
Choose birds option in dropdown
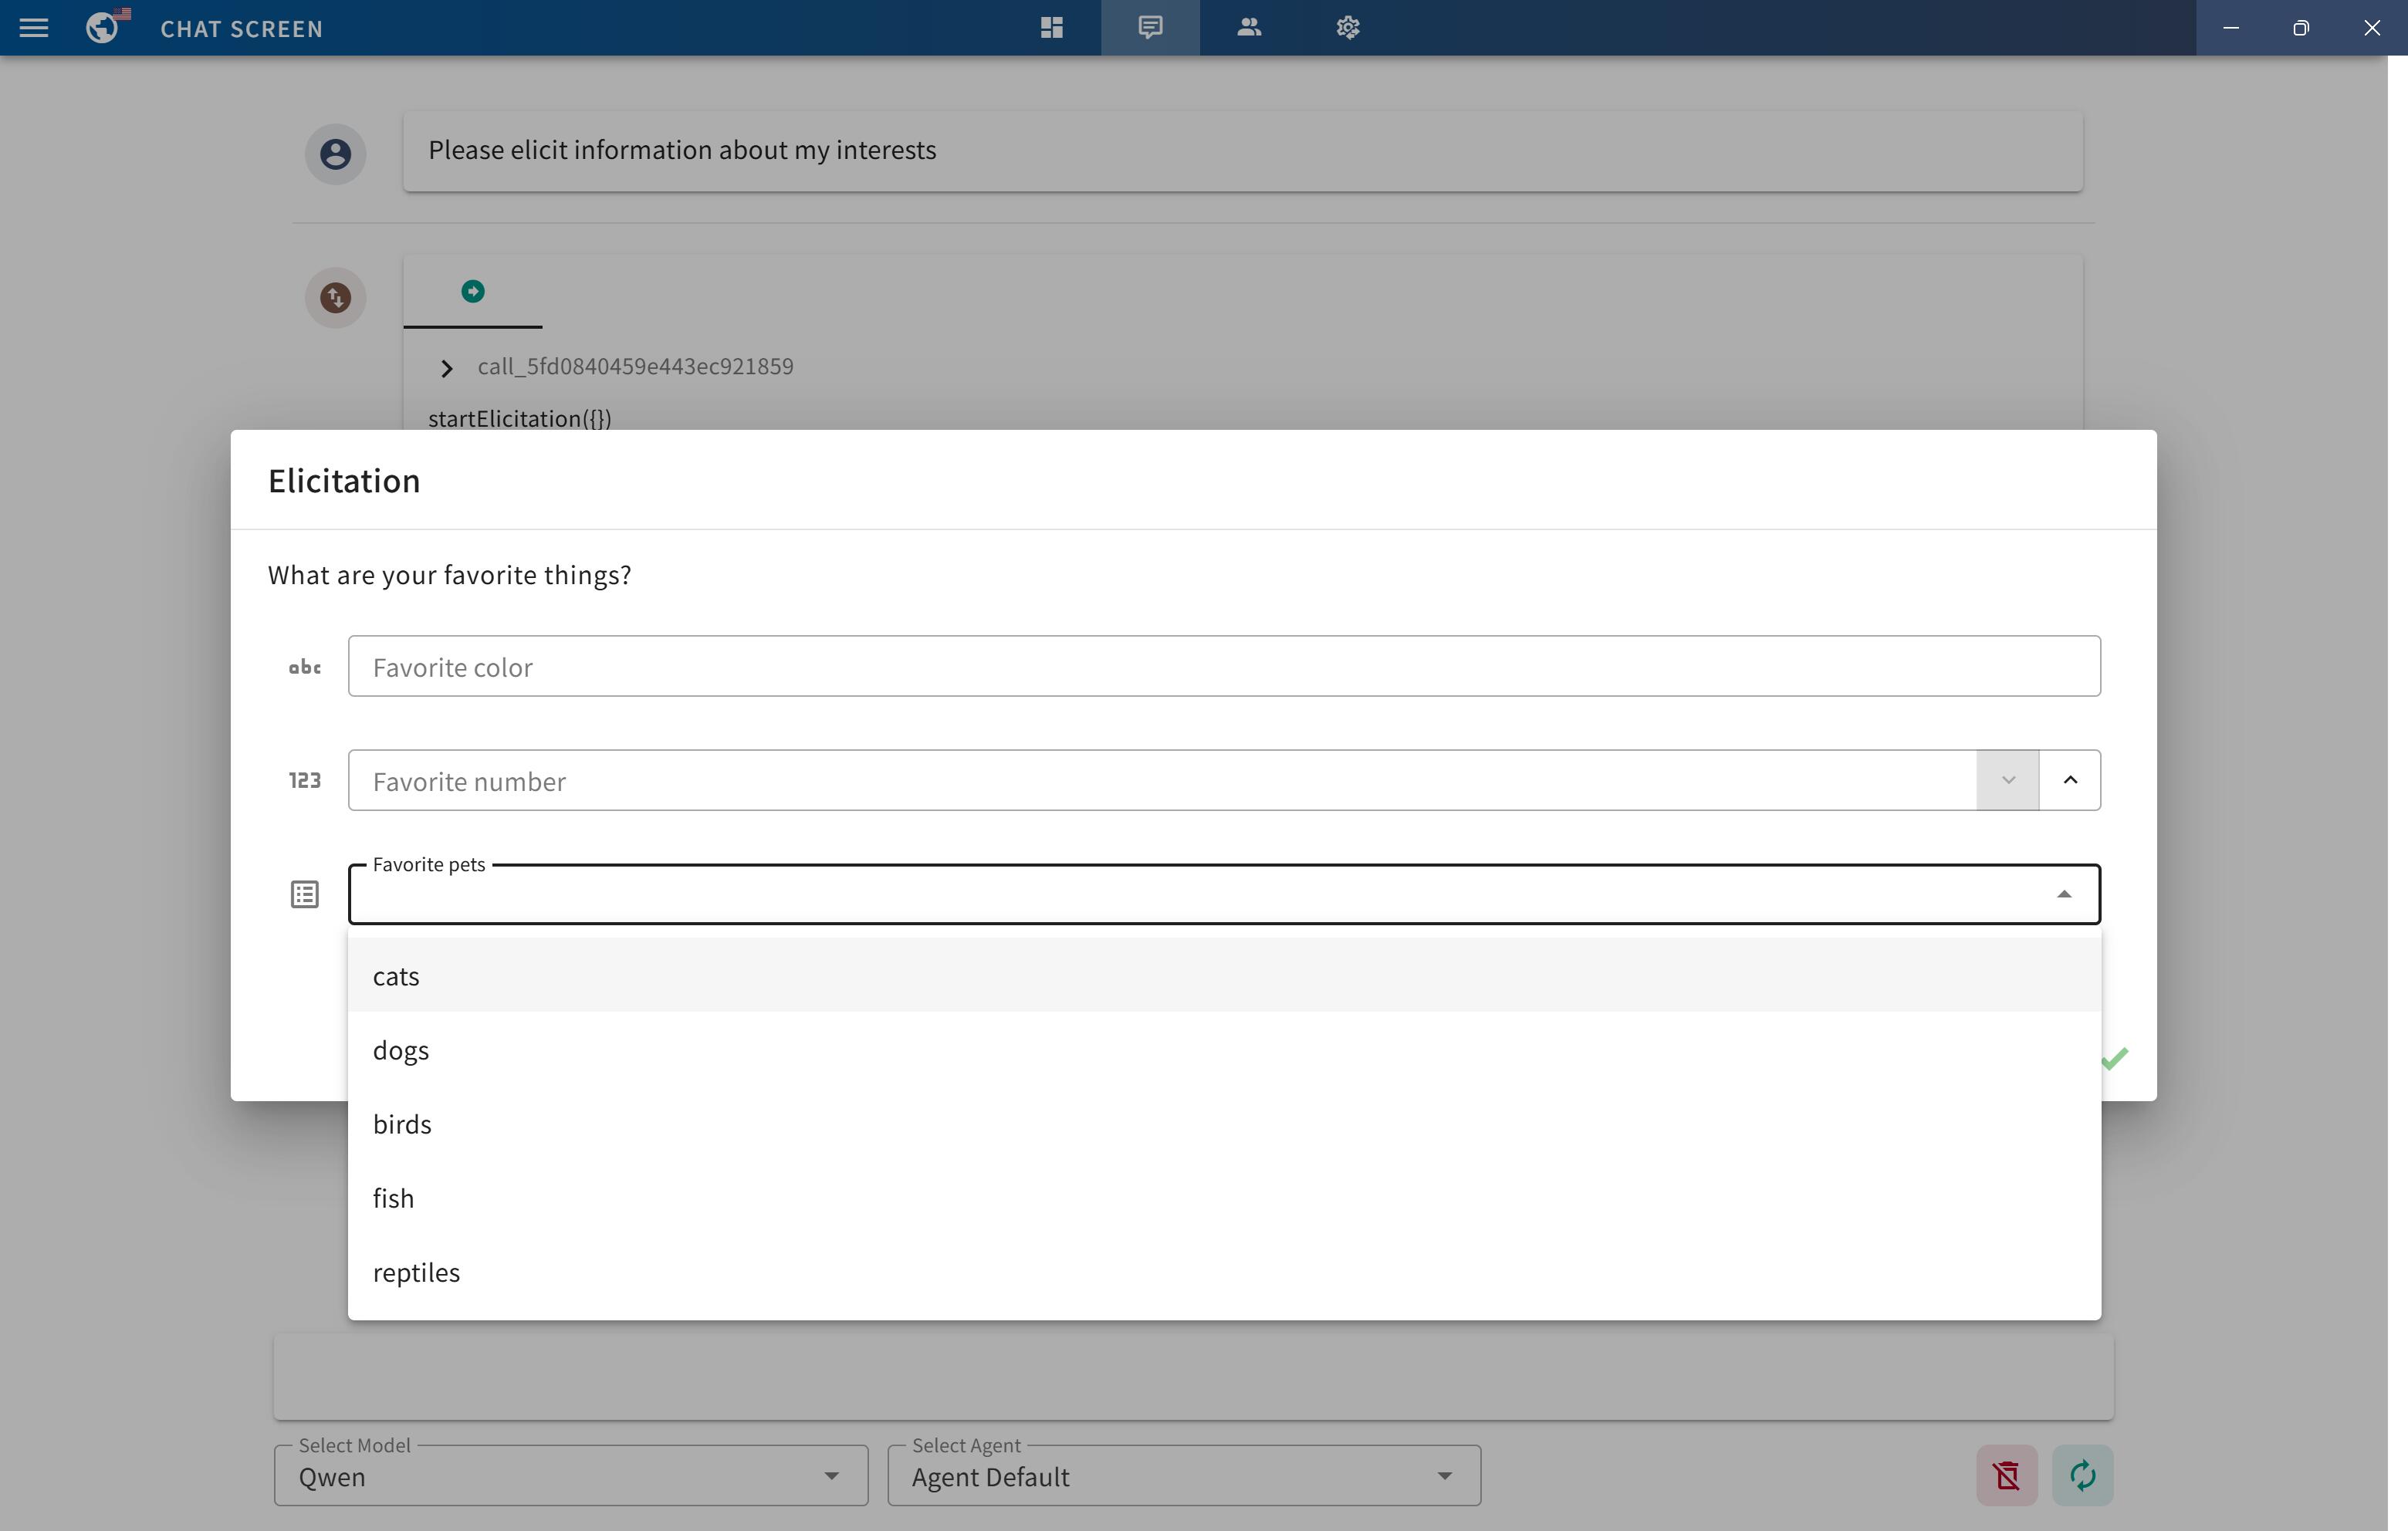tap(402, 1124)
